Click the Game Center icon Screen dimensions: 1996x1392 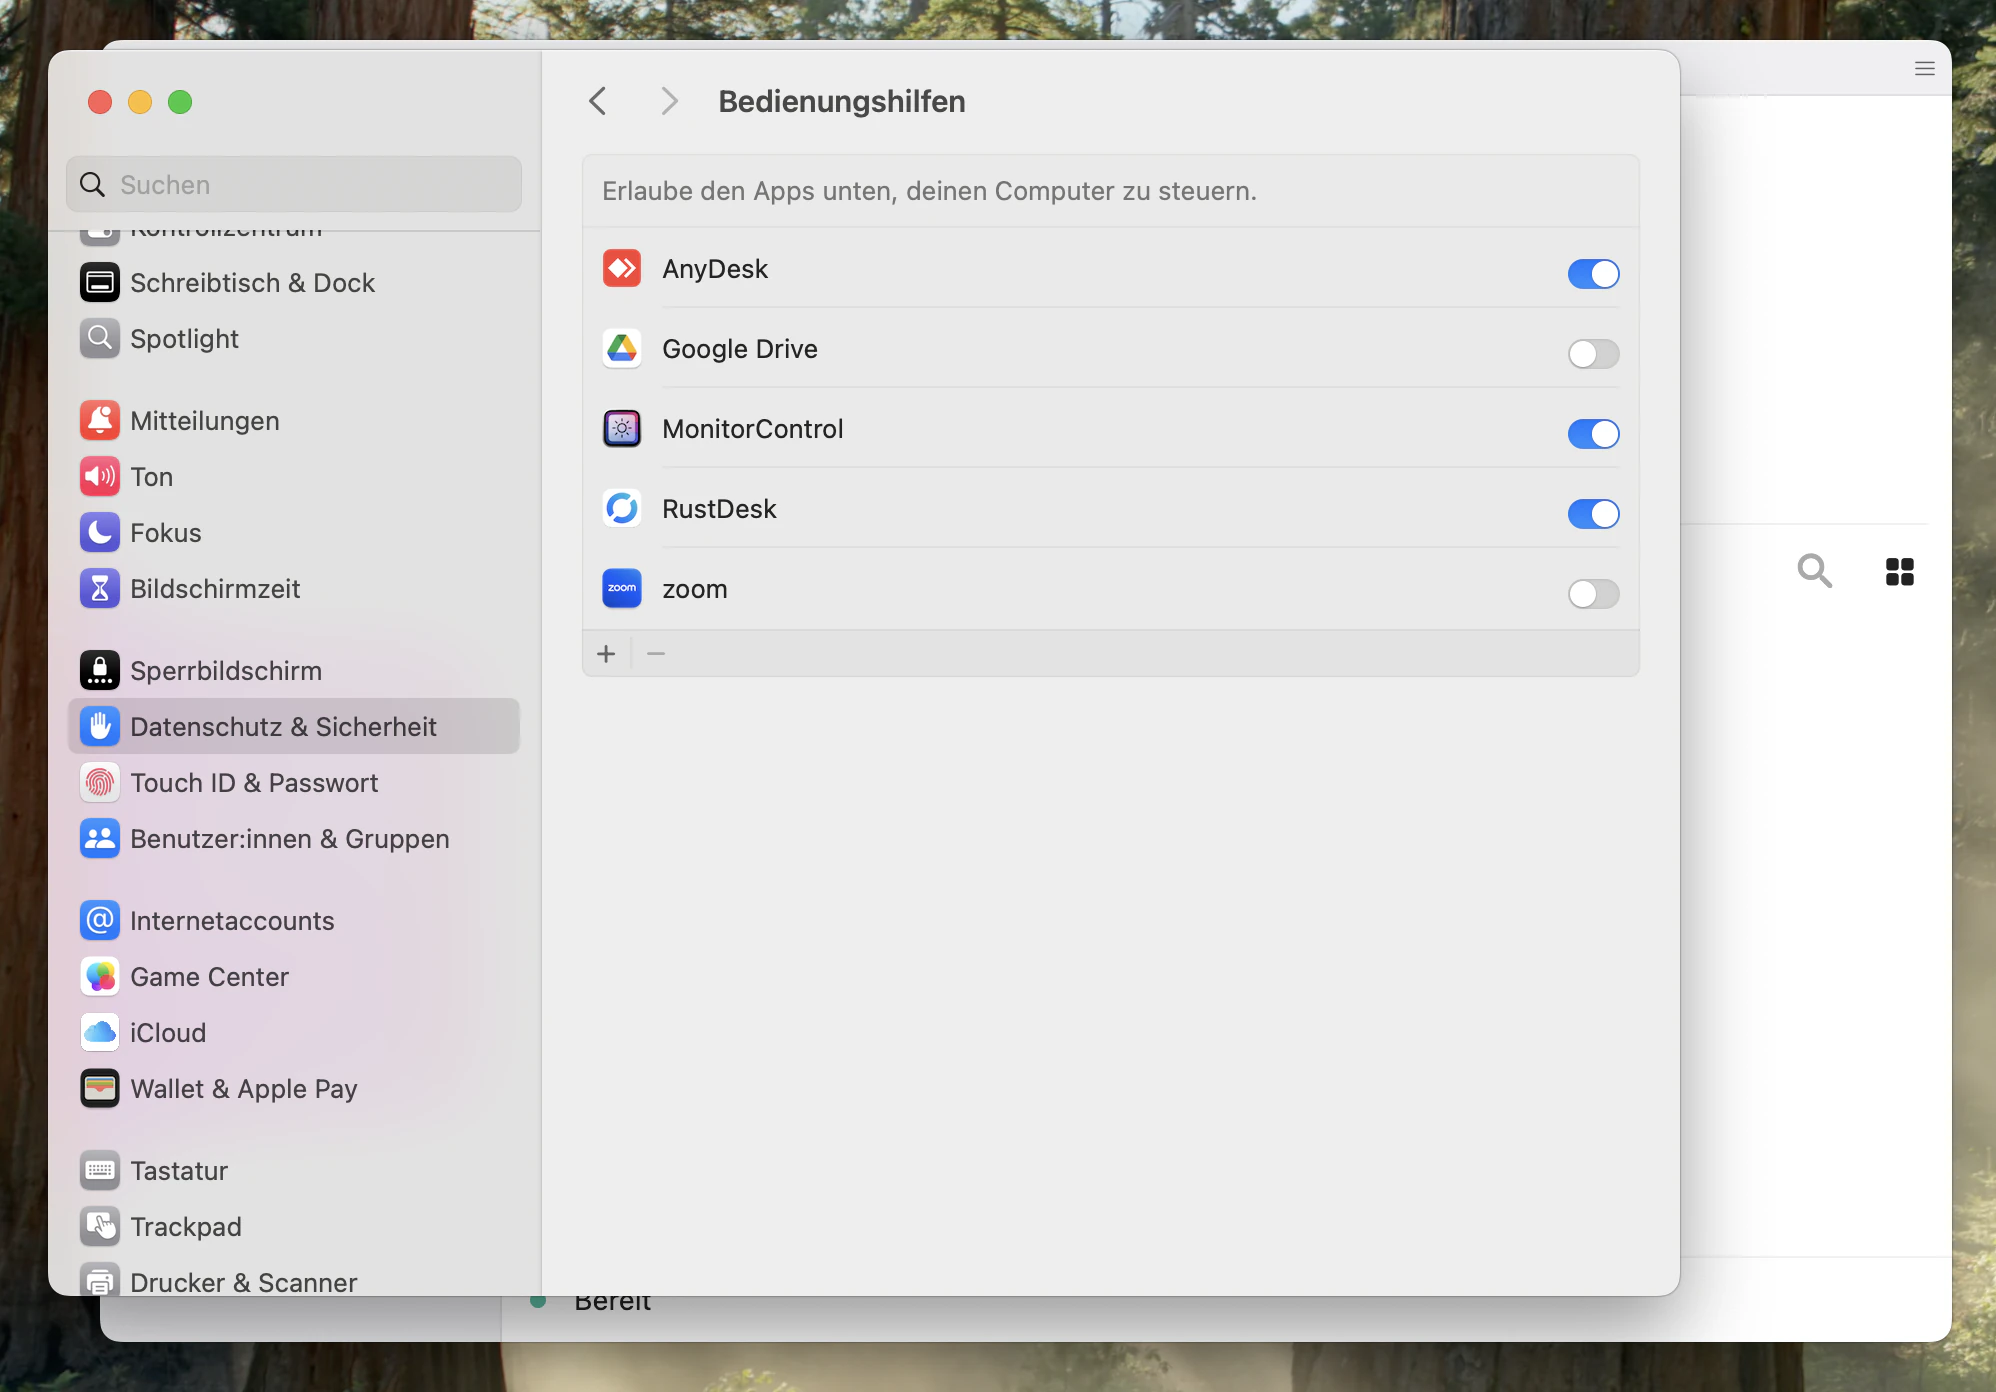point(100,977)
